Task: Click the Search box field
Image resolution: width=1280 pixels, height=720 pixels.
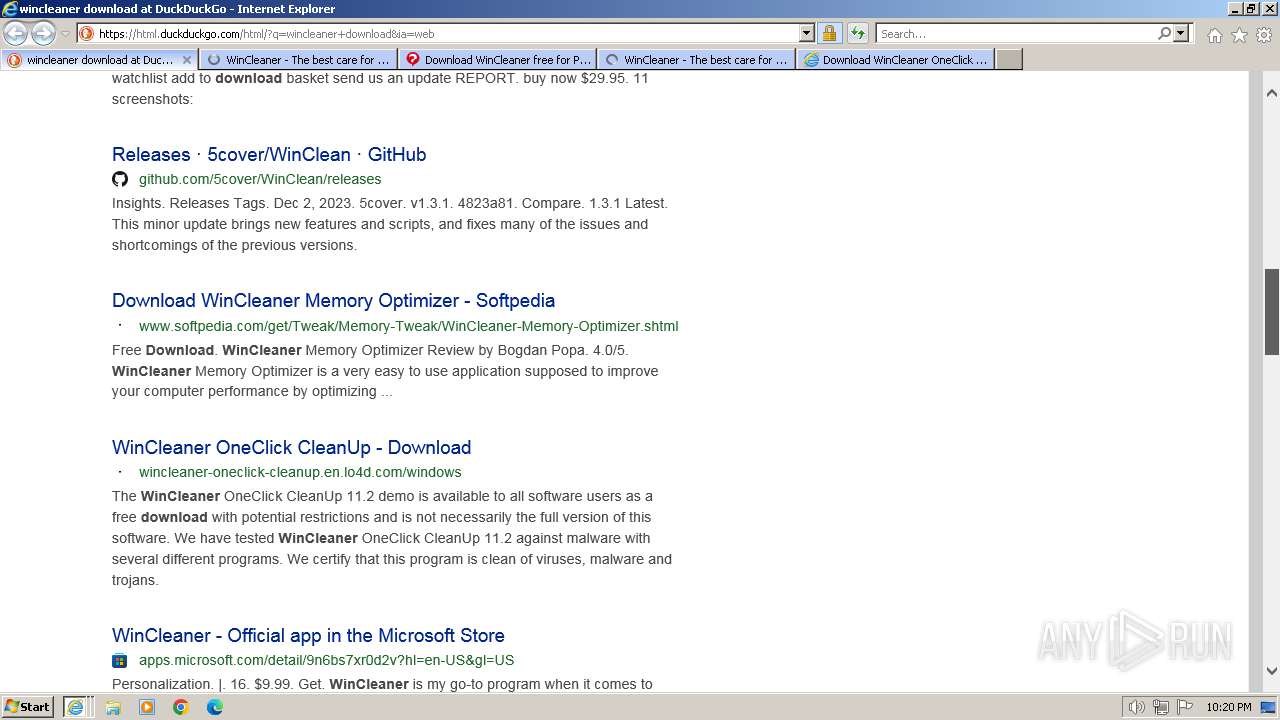Action: click(x=1016, y=33)
